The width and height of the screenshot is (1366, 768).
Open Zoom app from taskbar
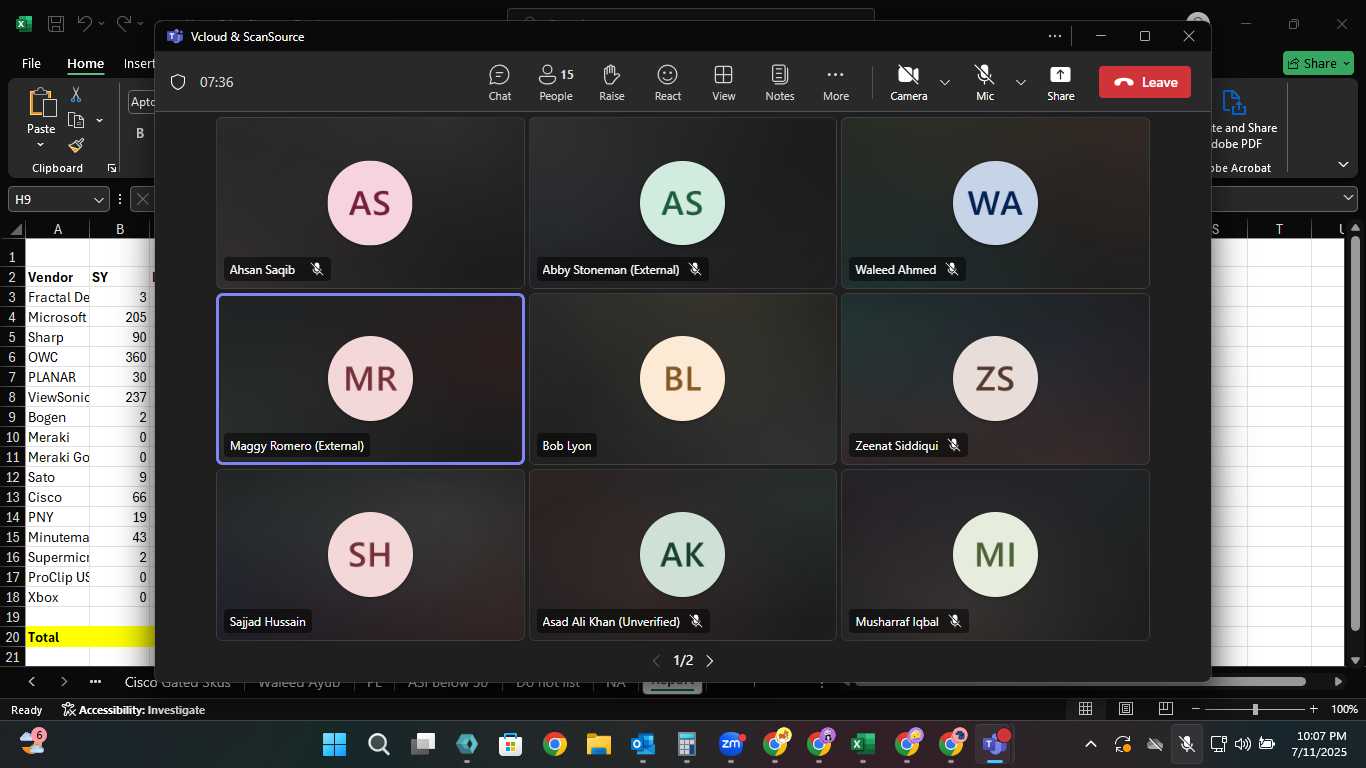(731, 744)
